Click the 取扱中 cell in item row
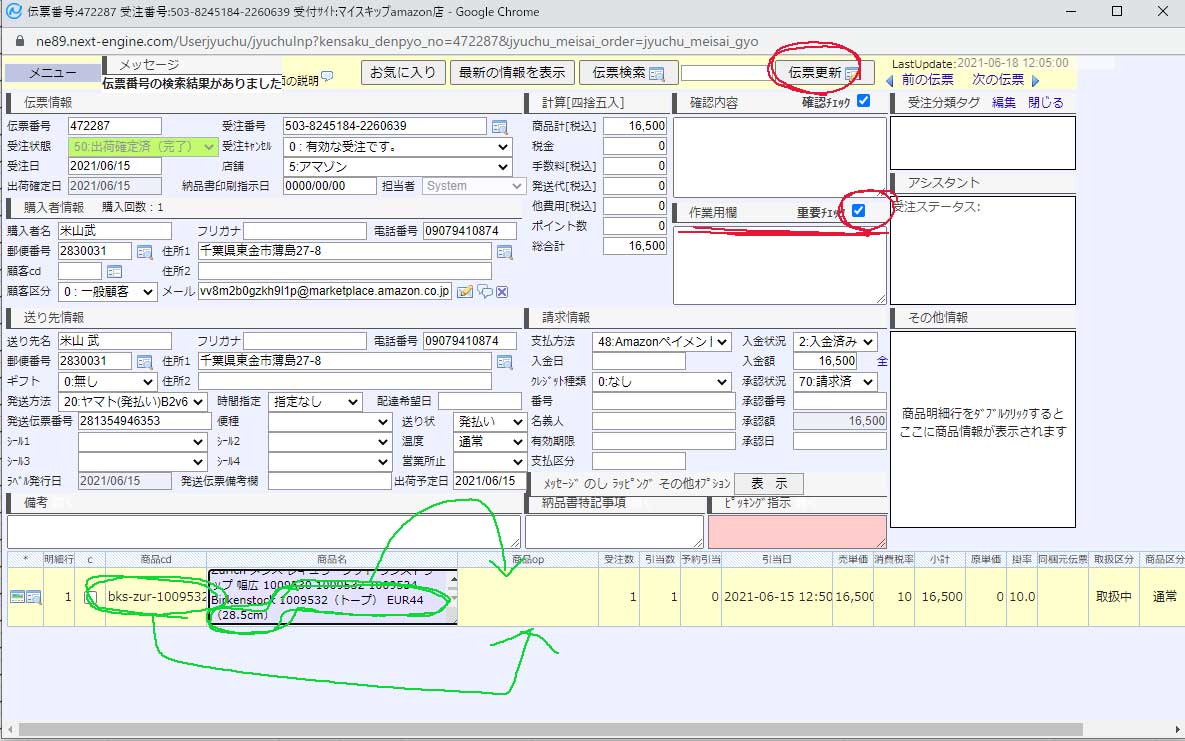Viewport: 1185px width, 741px height. [1113, 597]
